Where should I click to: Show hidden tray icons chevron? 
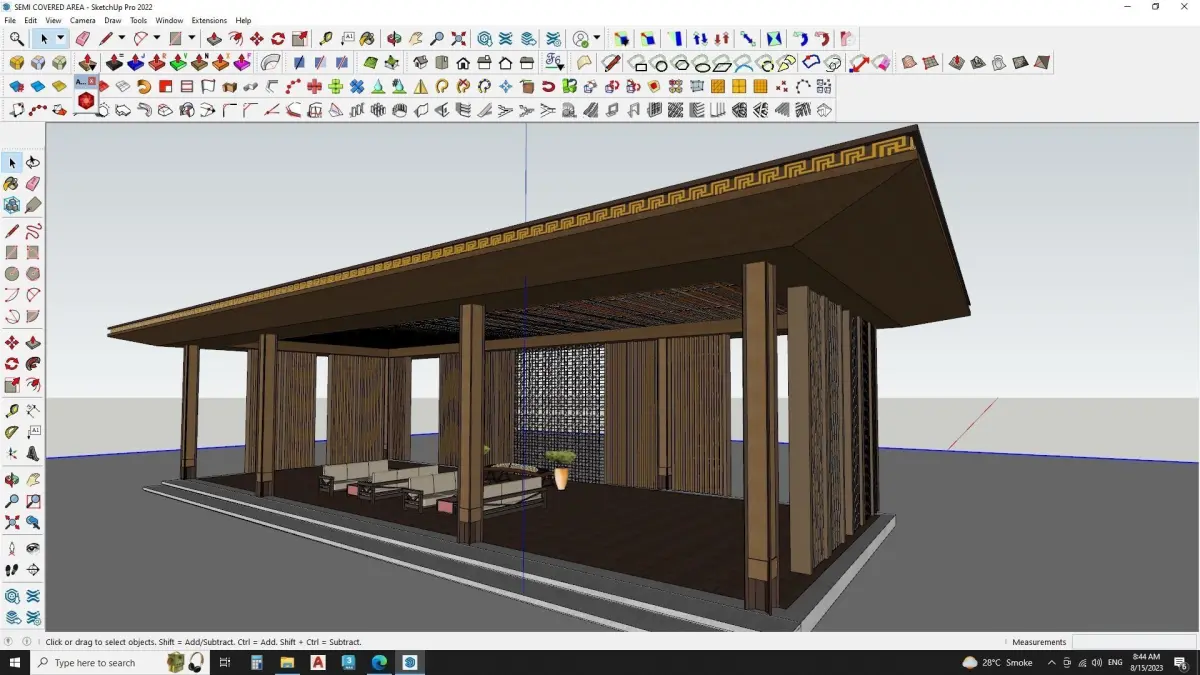[1051, 662]
